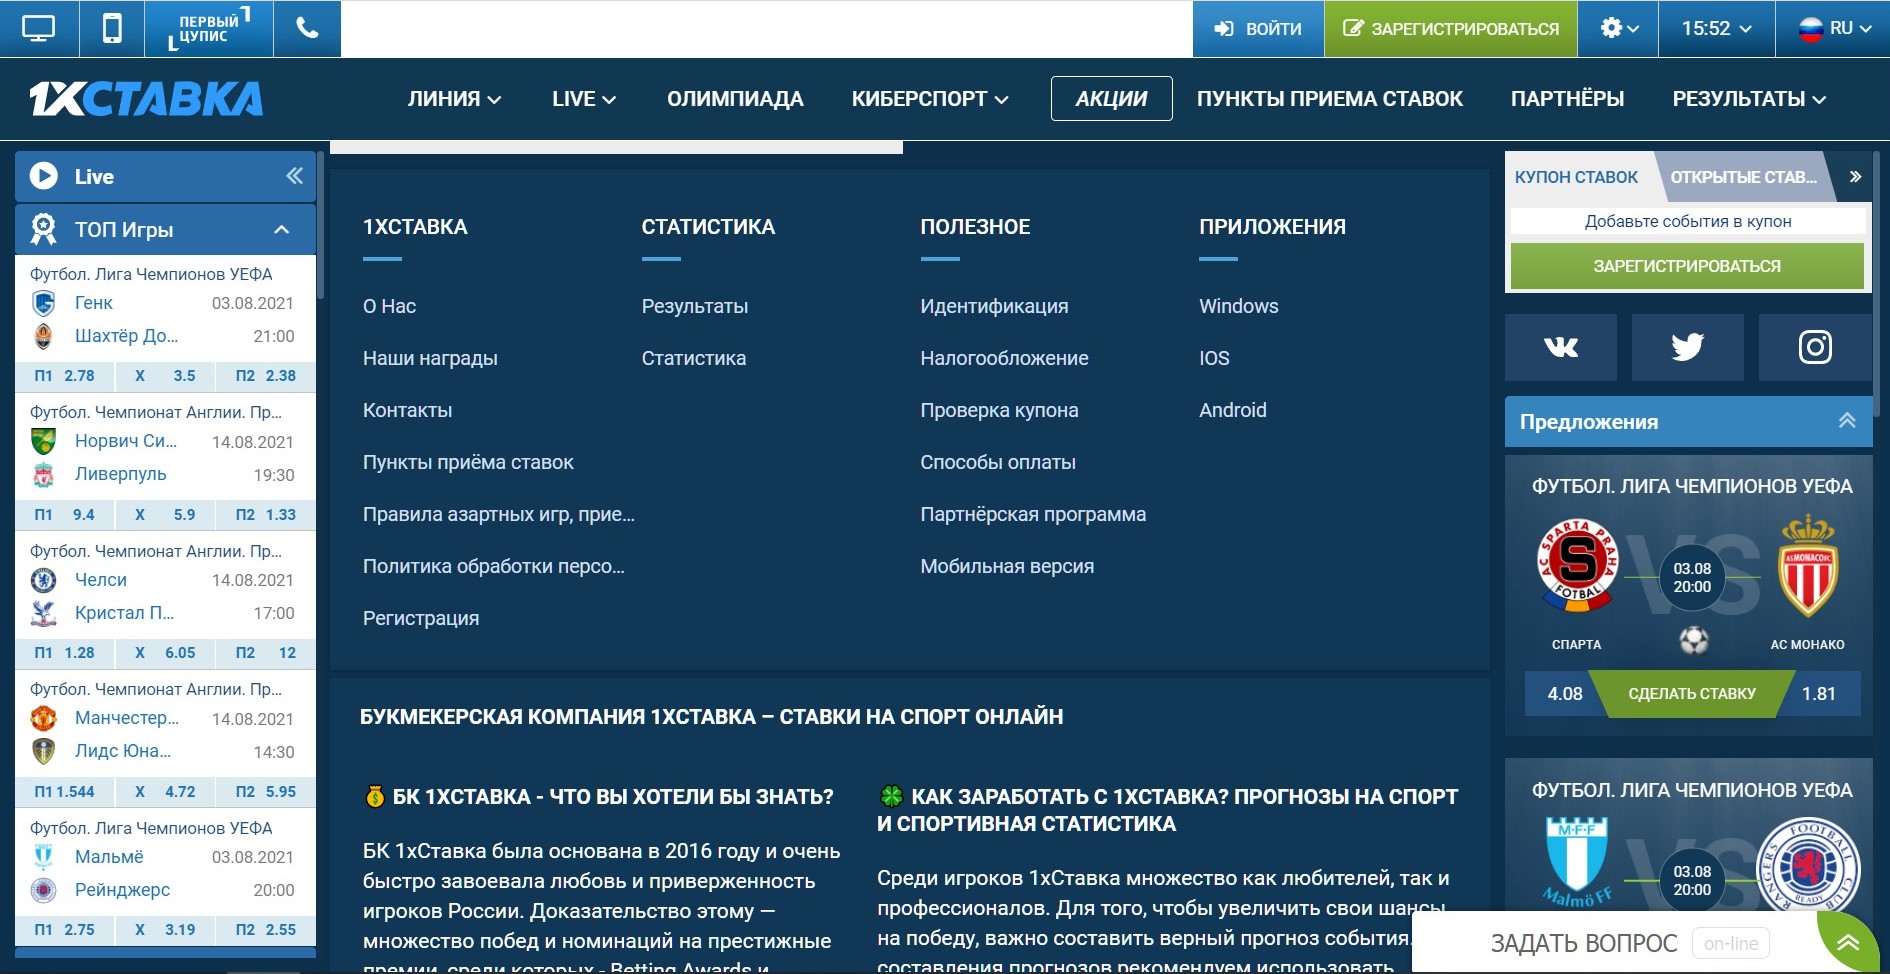The image size is (1890, 974).
Task: Open the АКЦИИ promotions tab
Action: pyautogui.click(x=1111, y=99)
